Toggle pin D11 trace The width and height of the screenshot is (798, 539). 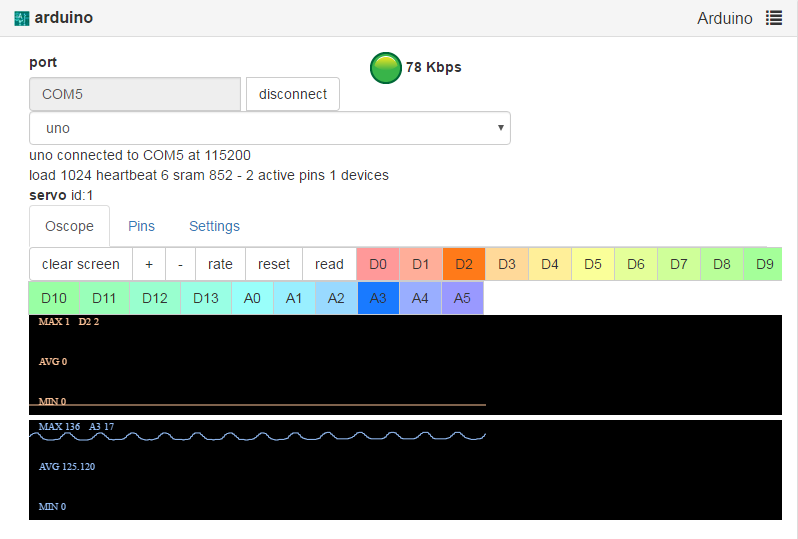pos(104,298)
